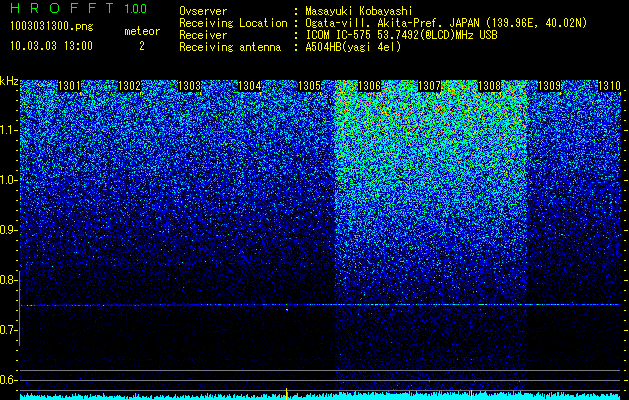Screen dimensions: 629x400
Task: Click the meteor count value 2
Action: coord(142,46)
